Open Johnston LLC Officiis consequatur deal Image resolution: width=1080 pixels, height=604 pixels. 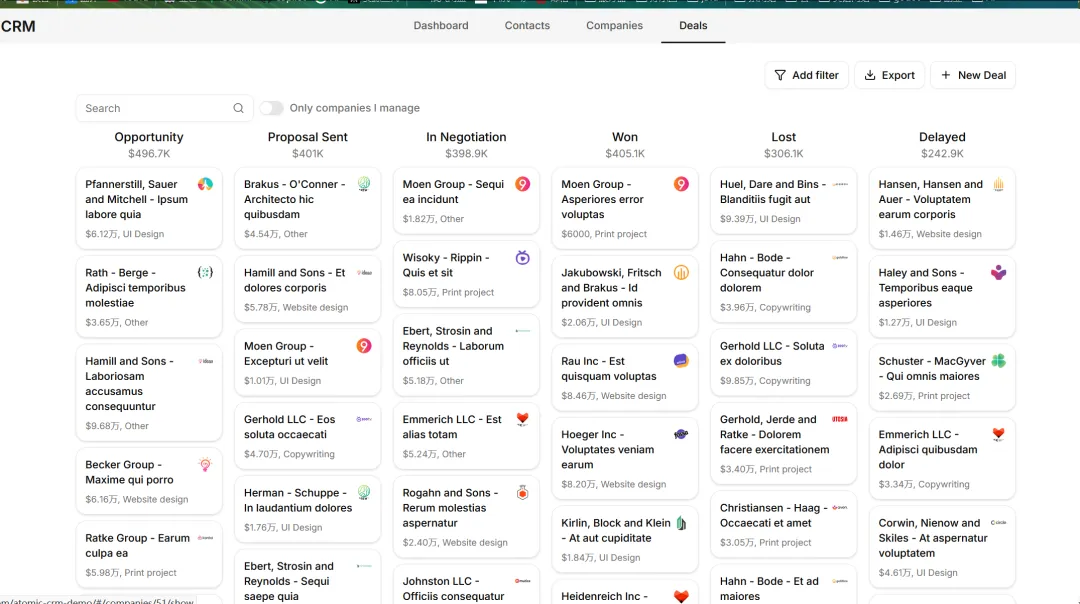click(x=466, y=585)
